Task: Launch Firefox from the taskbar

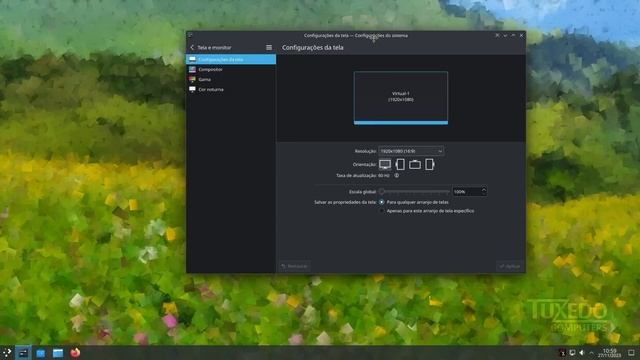Action: [x=75, y=353]
